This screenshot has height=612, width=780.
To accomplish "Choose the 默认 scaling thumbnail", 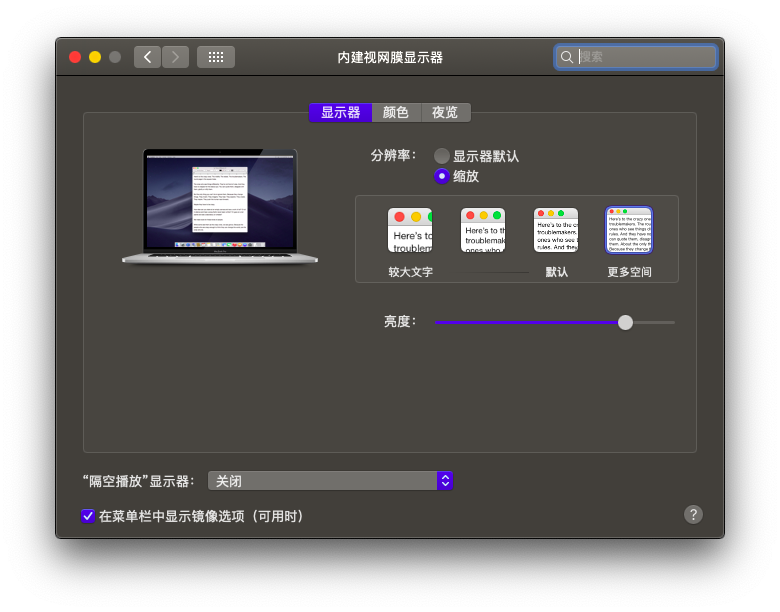I will [x=556, y=230].
